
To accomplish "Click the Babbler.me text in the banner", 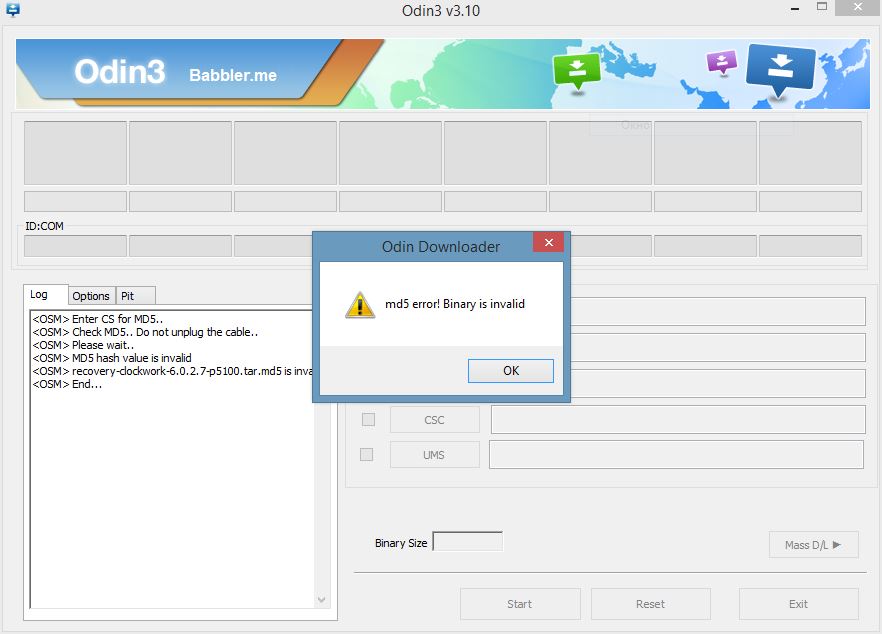I will coord(233,75).
